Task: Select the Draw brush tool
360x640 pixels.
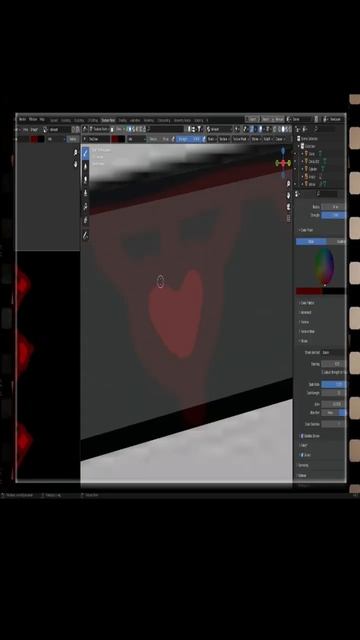Action: [85, 153]
